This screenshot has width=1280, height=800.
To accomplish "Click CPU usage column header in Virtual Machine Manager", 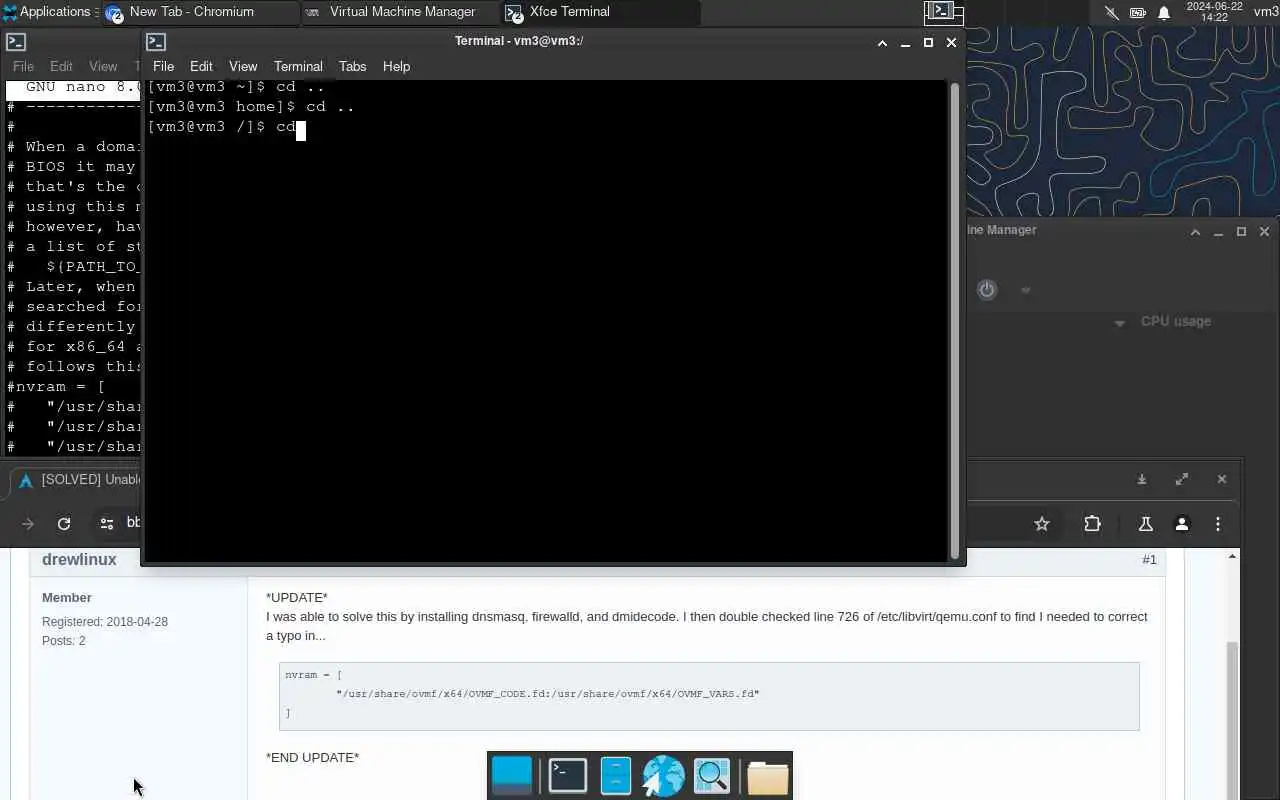I will tap(1176, 321).
